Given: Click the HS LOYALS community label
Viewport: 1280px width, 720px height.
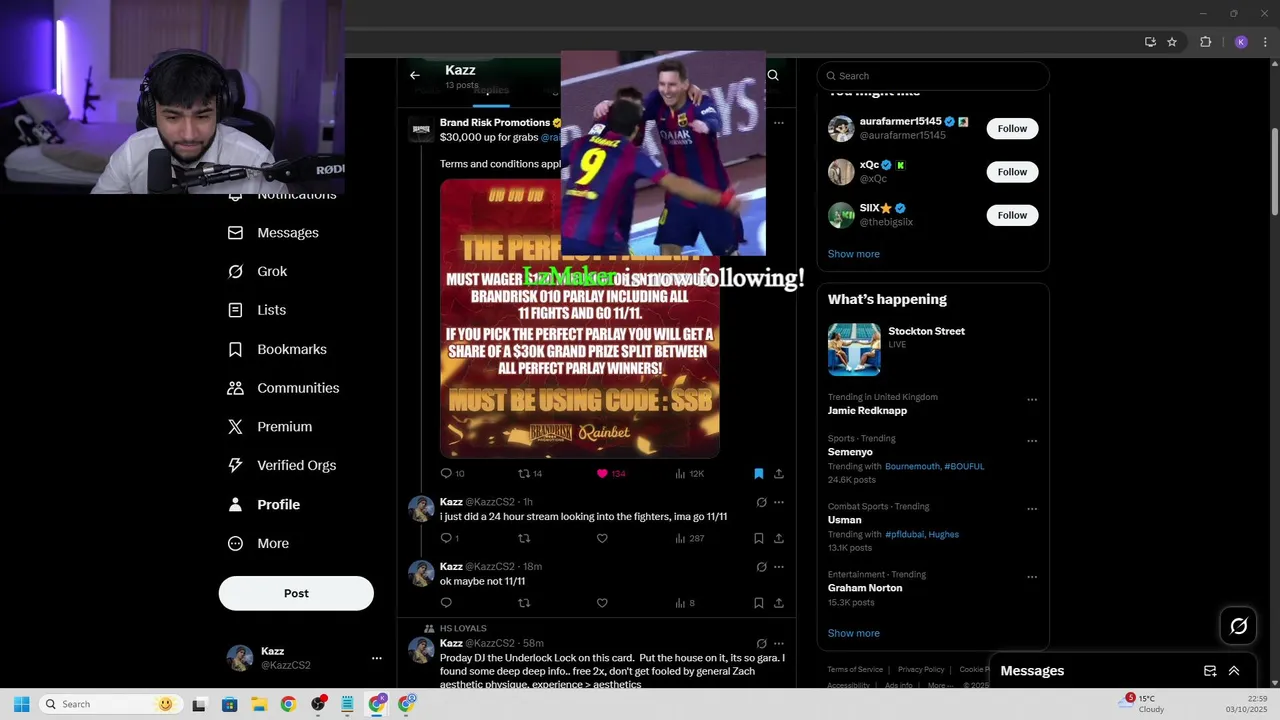Looking at the screenshot, I should (463, 628).
